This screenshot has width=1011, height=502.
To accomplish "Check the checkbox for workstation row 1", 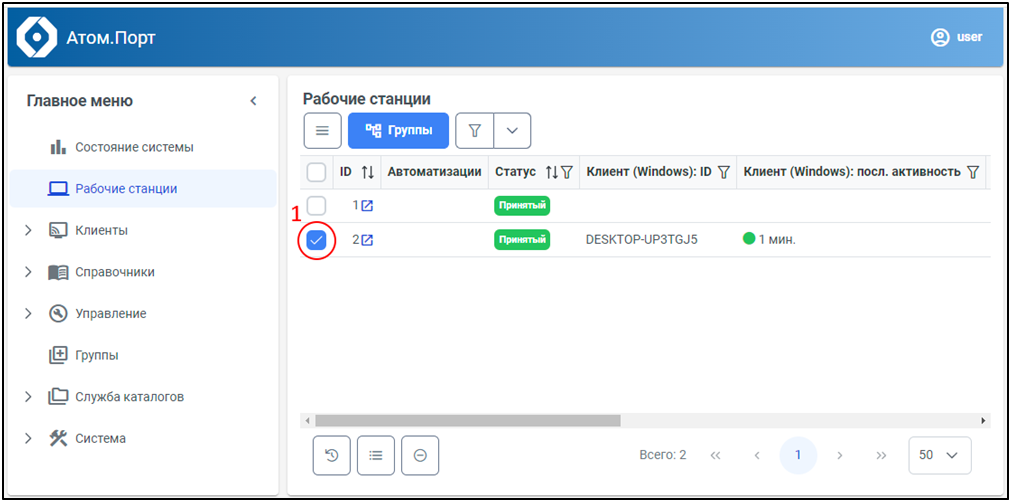I will tap(316, 206).
